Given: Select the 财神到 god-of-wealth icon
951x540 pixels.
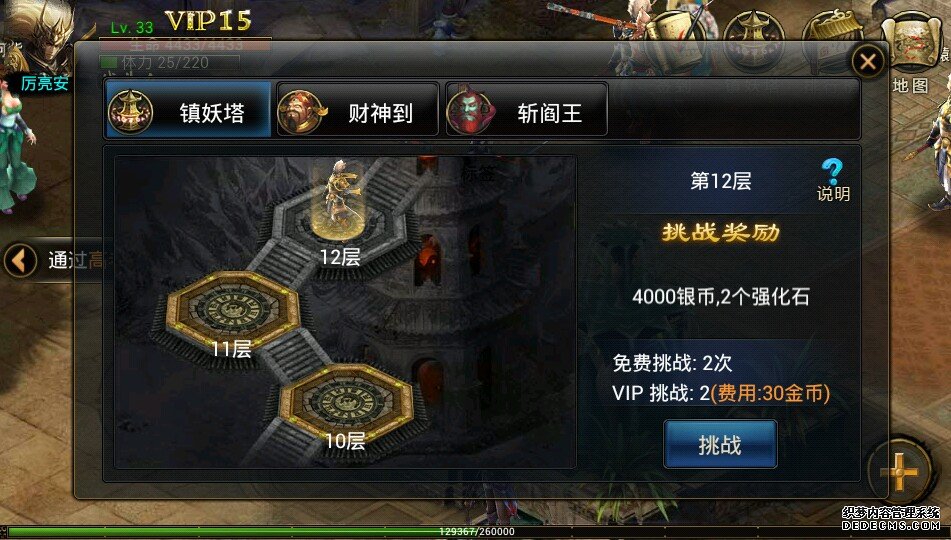Looking at the screenshot, I should point(301,112).
